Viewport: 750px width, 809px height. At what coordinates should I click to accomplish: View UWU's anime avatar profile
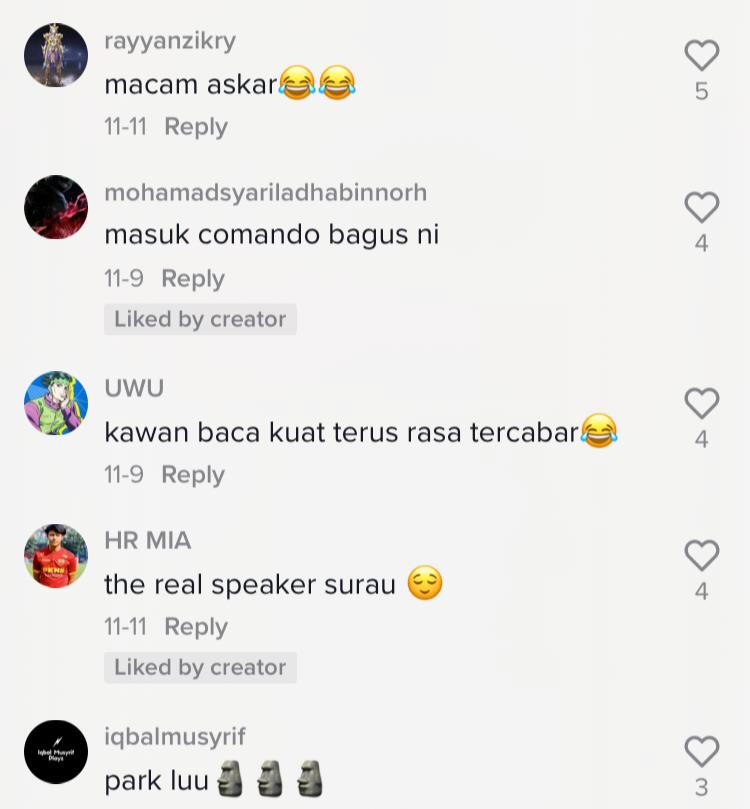(56, 403)
